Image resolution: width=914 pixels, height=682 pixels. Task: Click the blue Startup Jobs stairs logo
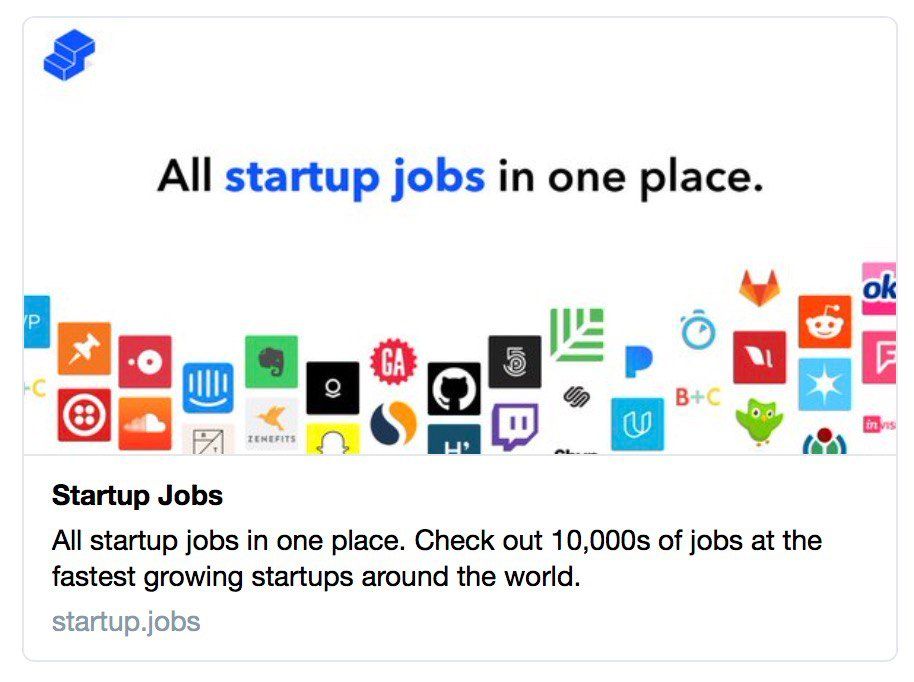click(x=69, y=54)
